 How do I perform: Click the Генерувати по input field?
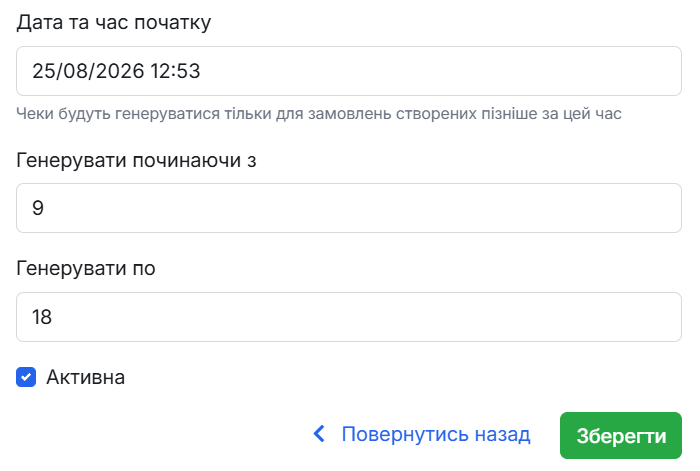click(x=349, y=317)
